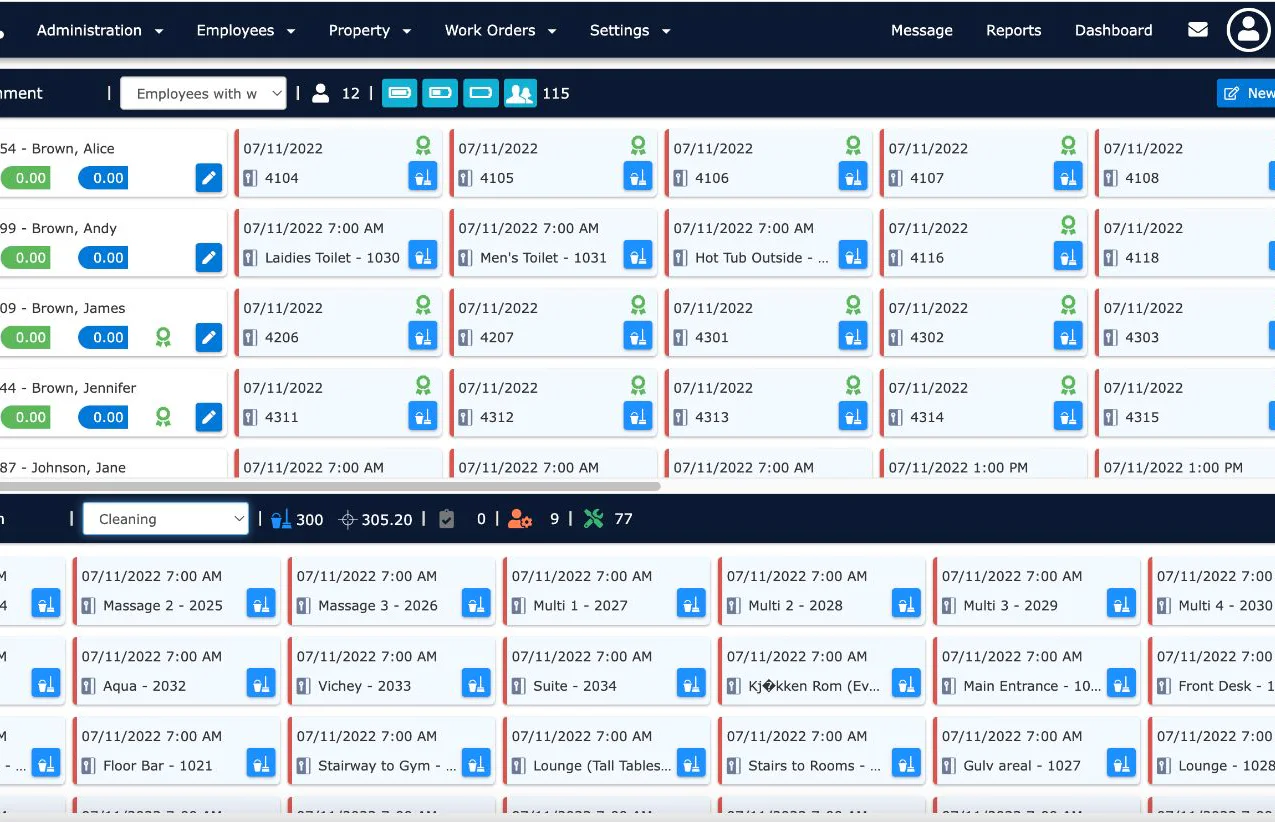1275x822 pixels.
Task: Click the cleaning icon on Vichey - 2033
Action: [476, 685]
